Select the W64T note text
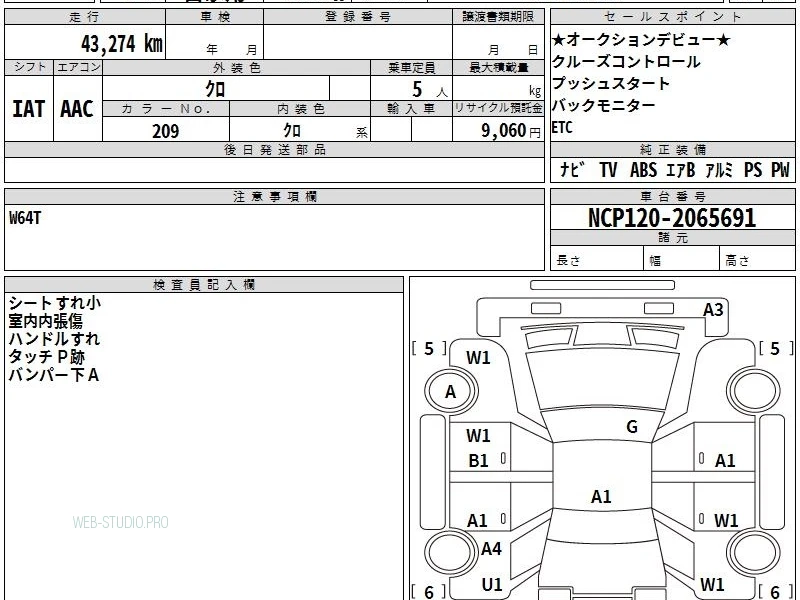The width and height of the screenshot is (800, 600). [x=25, y=218]
